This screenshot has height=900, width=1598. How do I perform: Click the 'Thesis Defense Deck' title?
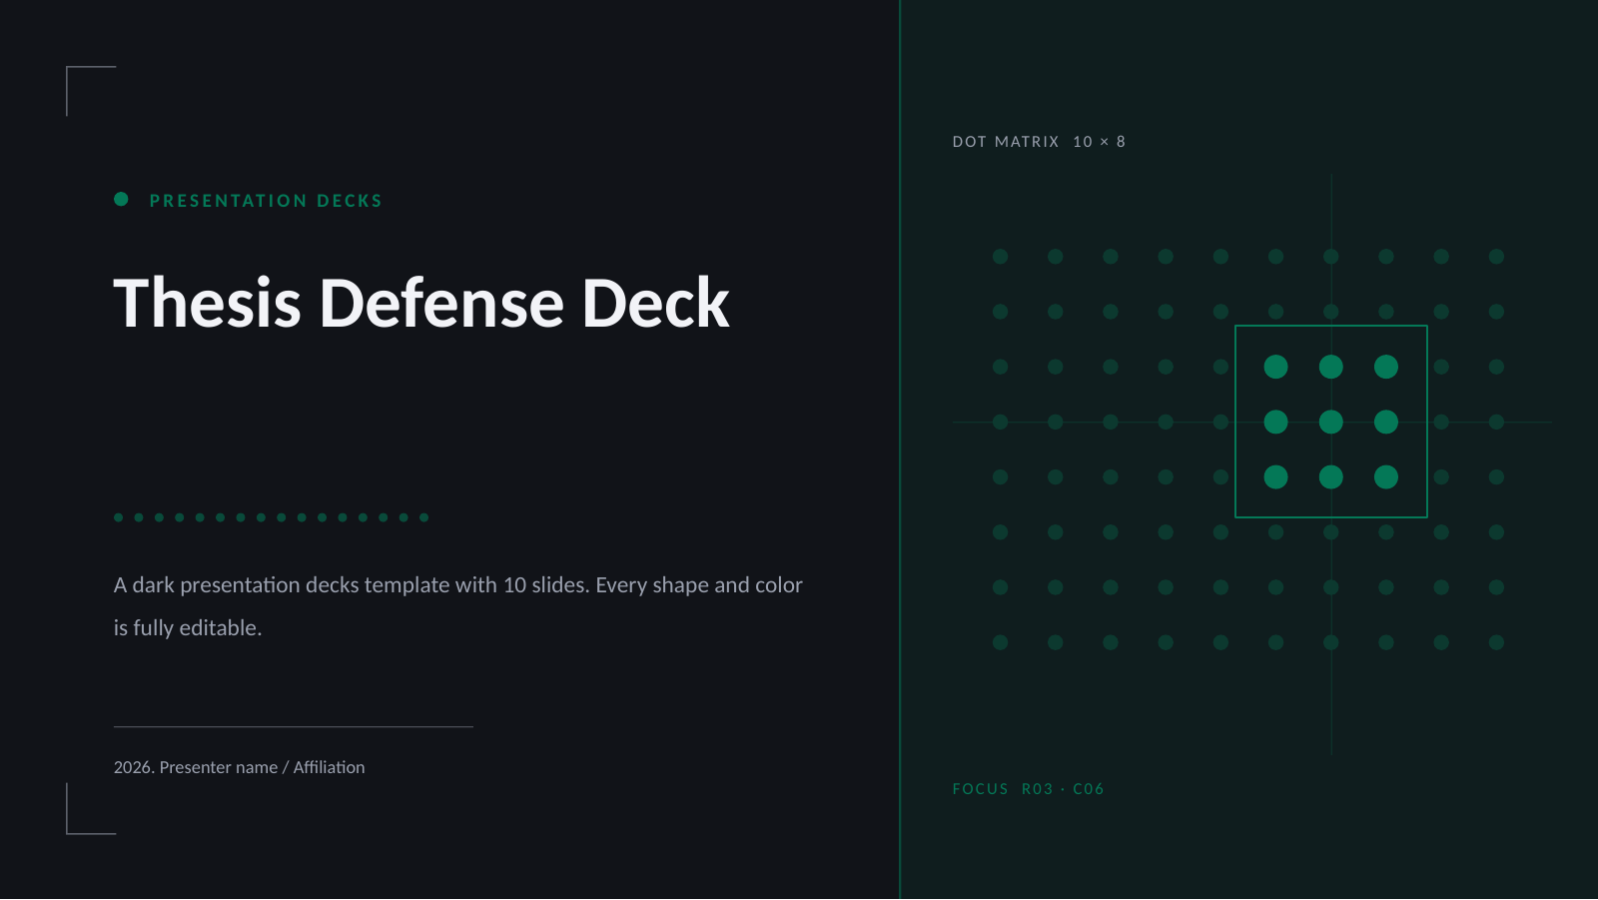[x=421, y=303]
